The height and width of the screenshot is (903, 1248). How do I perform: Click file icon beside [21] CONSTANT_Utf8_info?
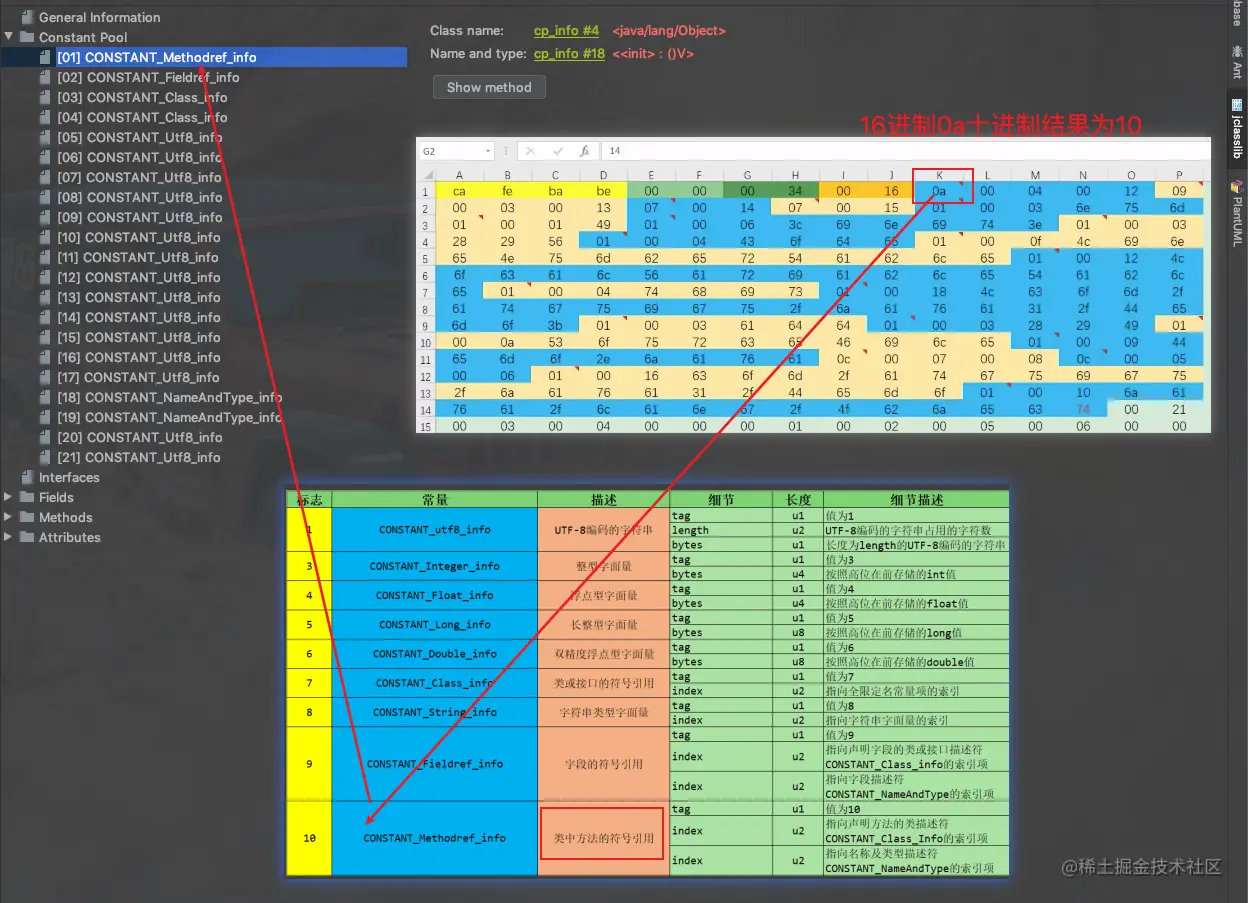coord(44,457)
